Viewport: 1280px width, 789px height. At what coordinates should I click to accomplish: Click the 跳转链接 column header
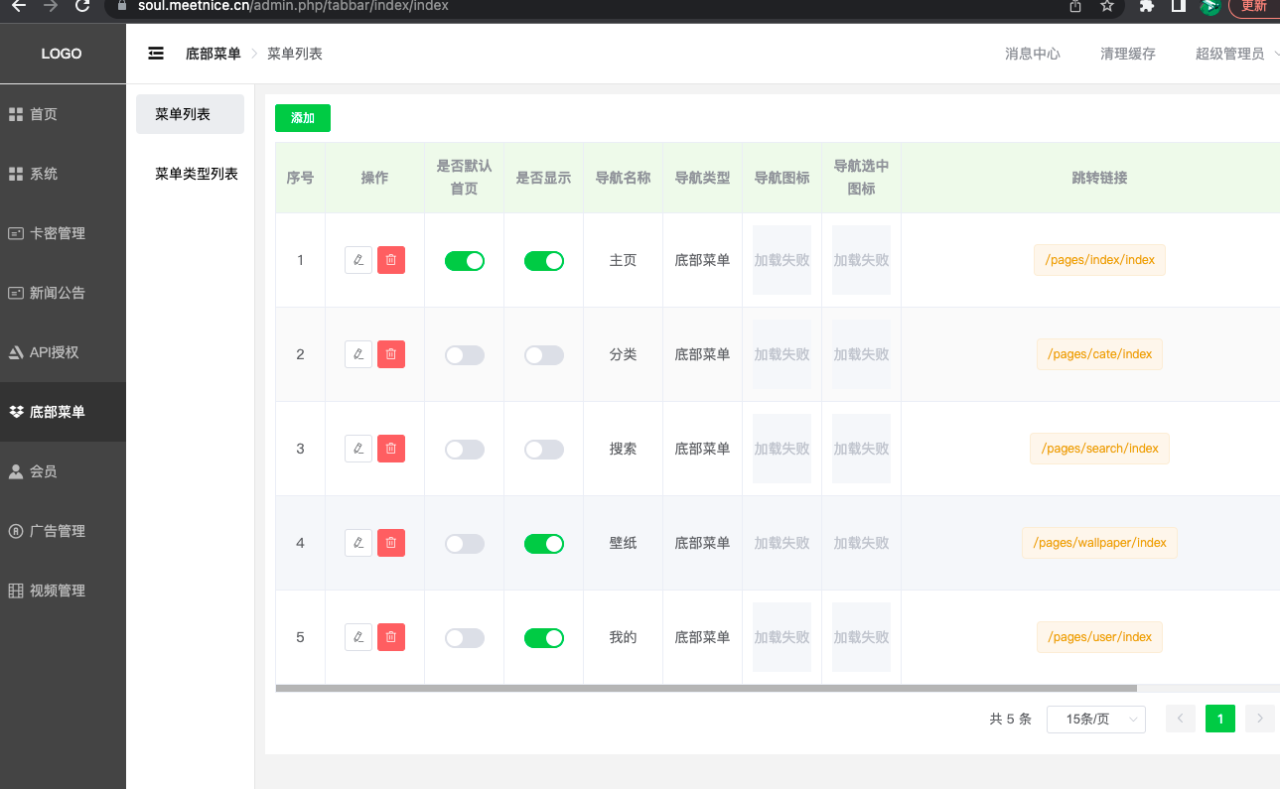pyautogui.click(x=1100, y=178)
